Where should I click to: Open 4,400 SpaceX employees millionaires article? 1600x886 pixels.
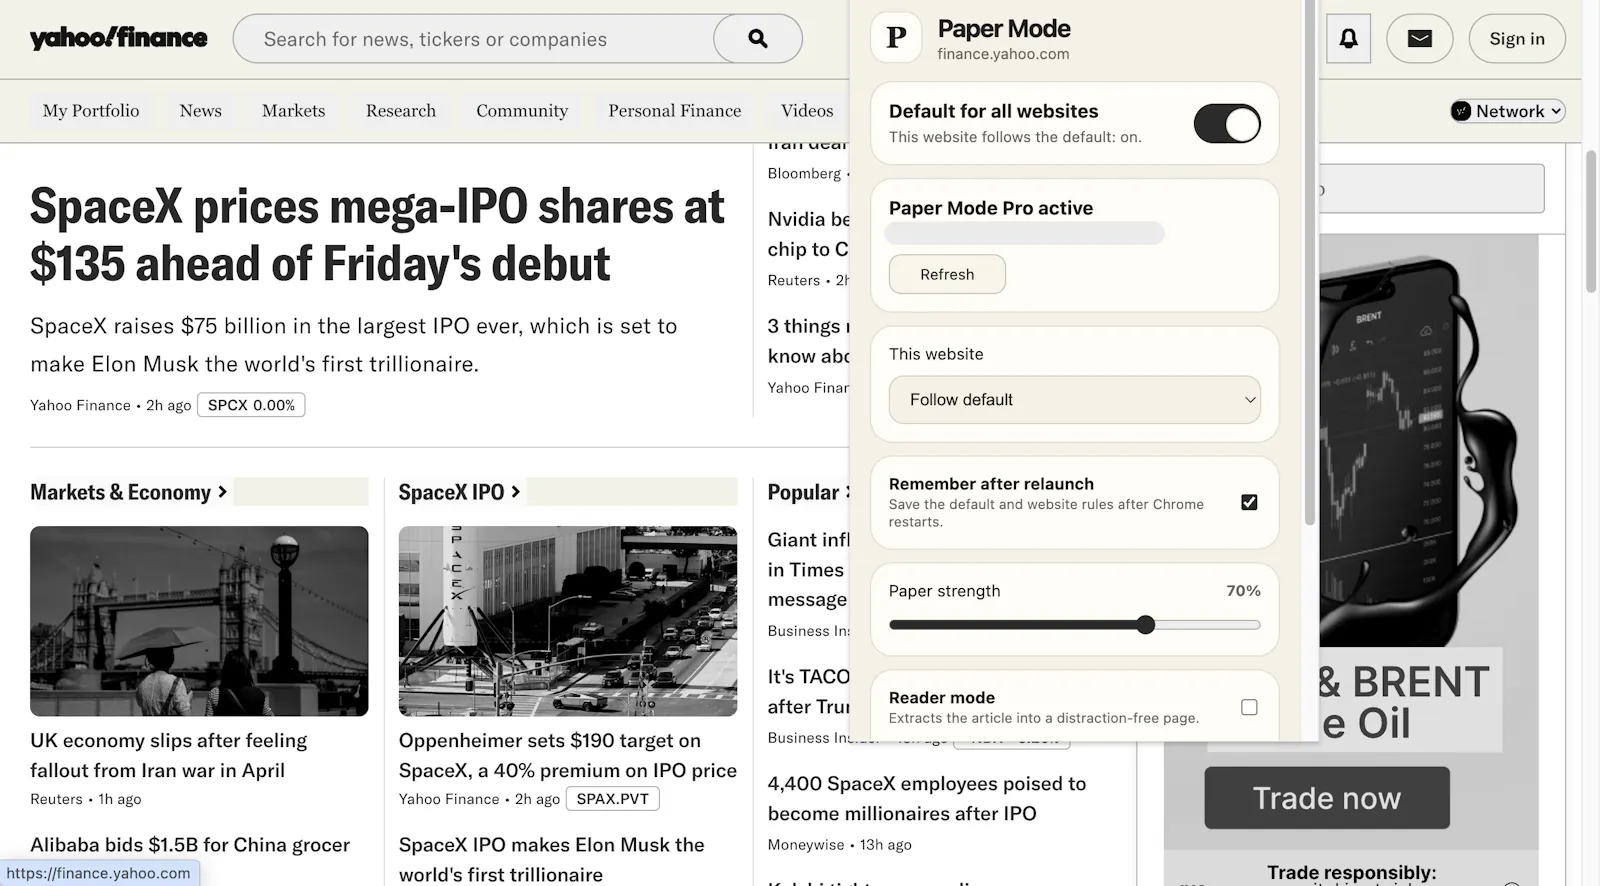(926, 798)
